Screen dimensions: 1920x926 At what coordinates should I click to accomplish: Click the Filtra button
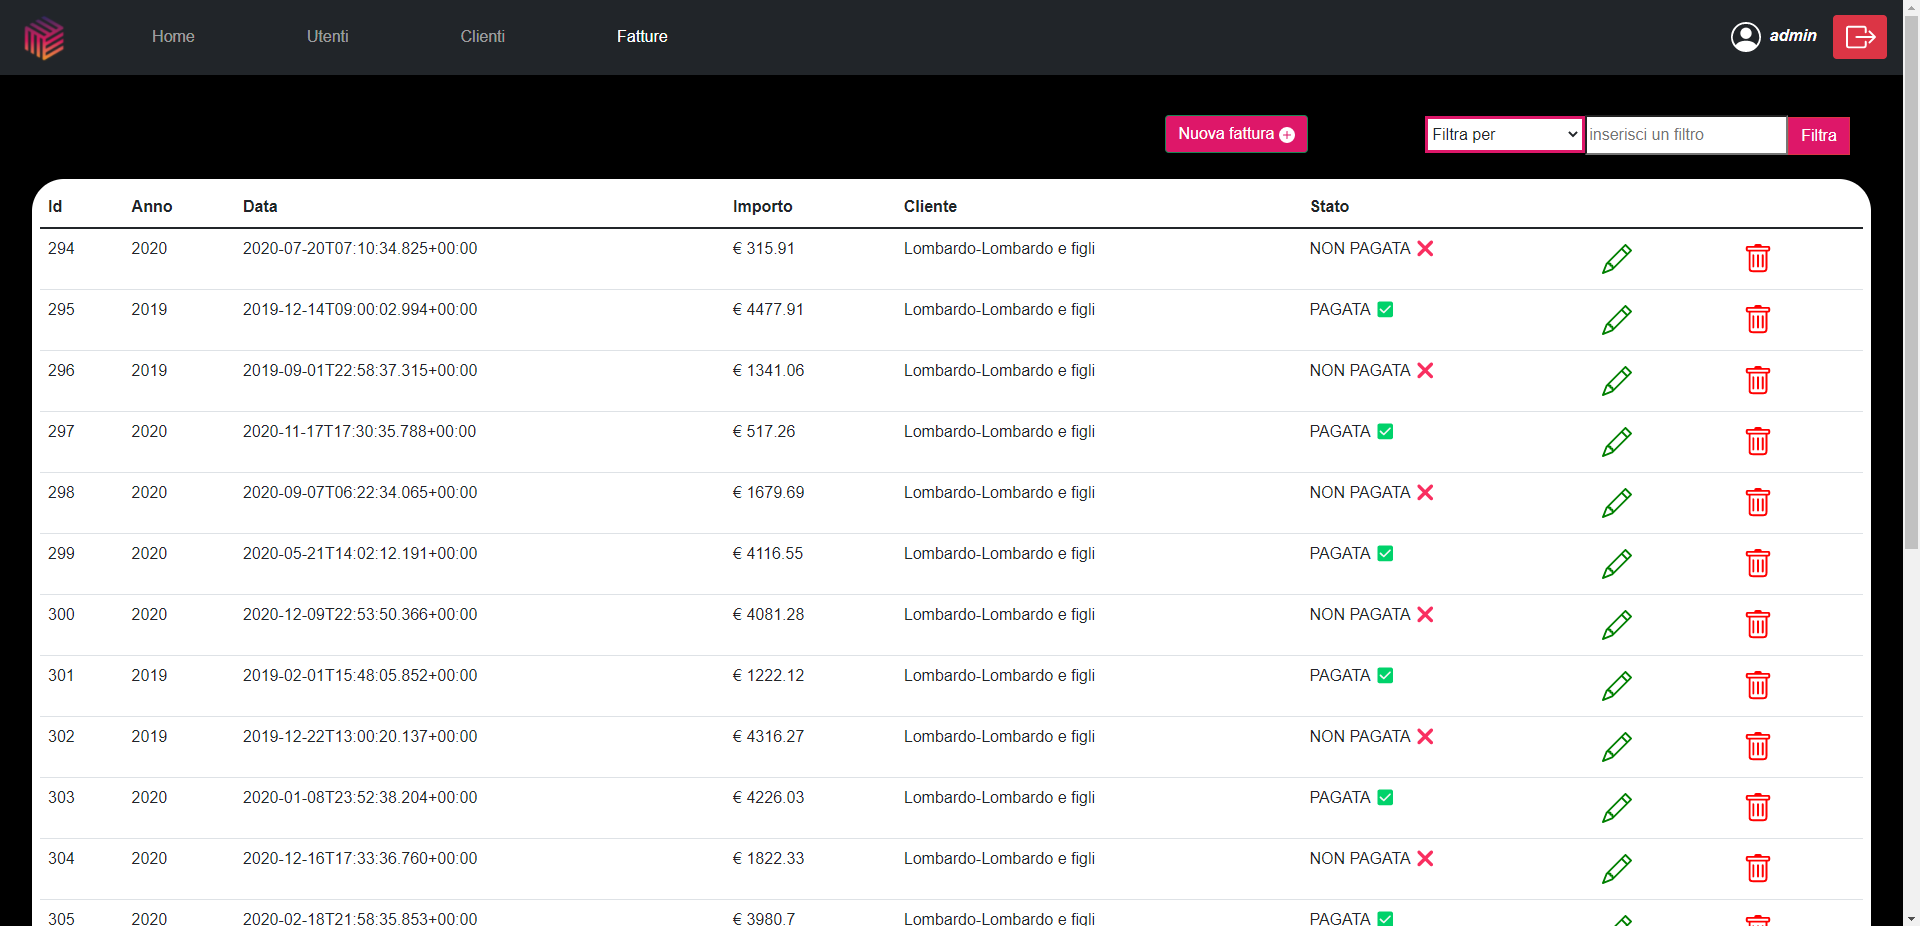pos(1817,135)
